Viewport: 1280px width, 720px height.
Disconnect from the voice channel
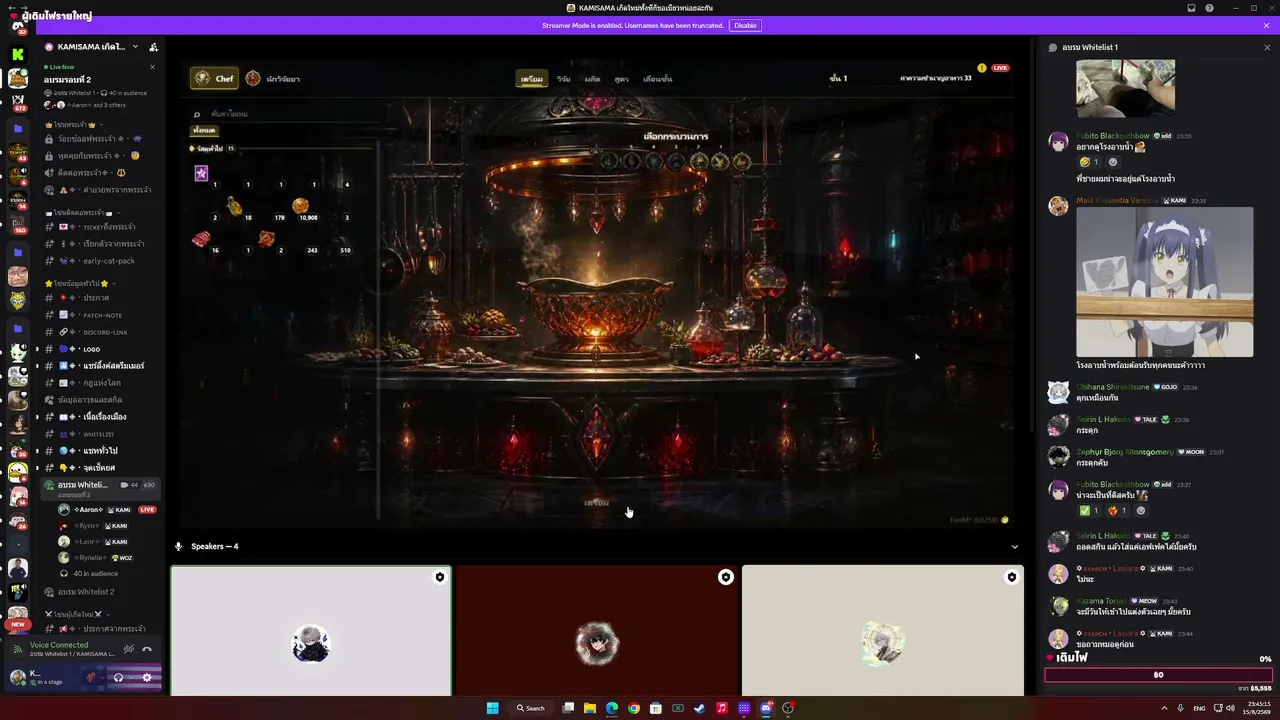[x=147, y=649]
